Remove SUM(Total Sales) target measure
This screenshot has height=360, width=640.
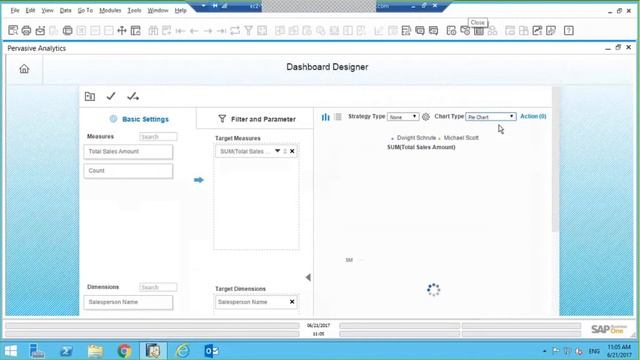[292, 151]
